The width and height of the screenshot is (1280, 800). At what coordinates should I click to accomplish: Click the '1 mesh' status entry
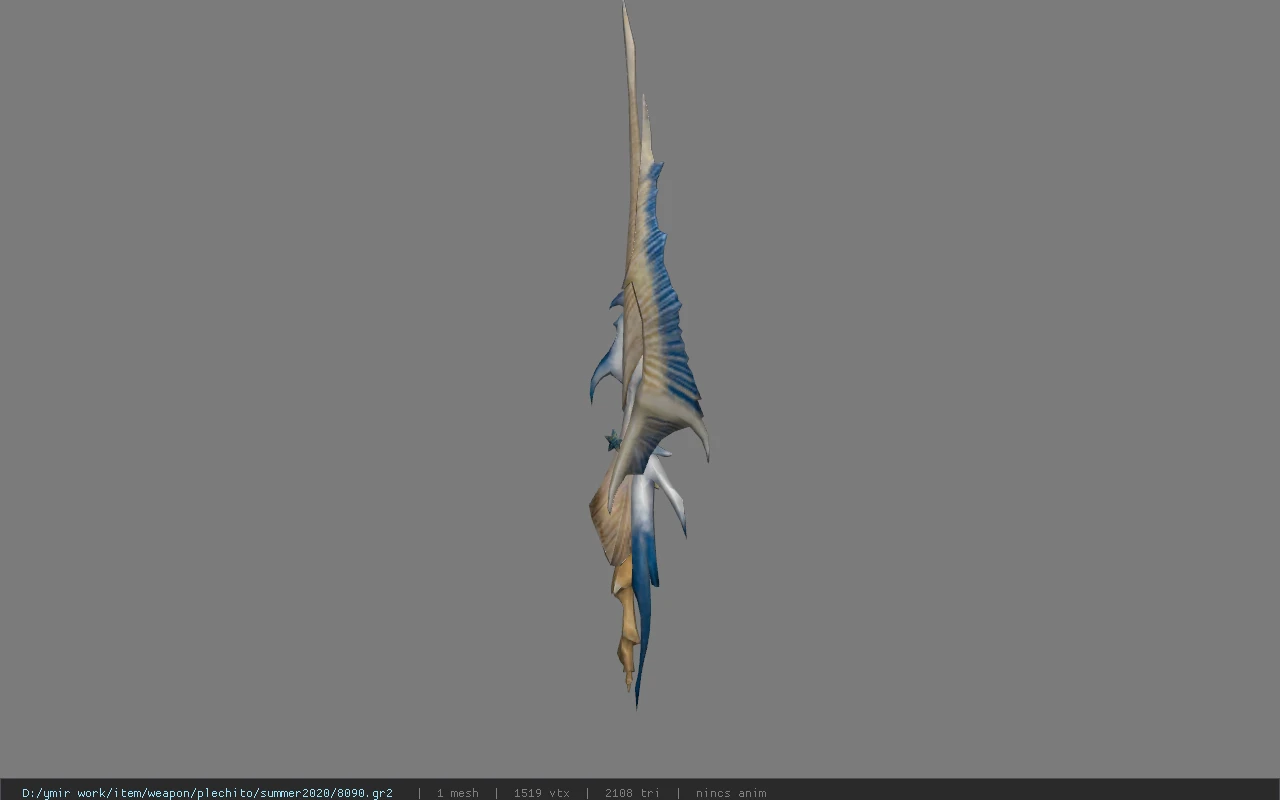457,793
